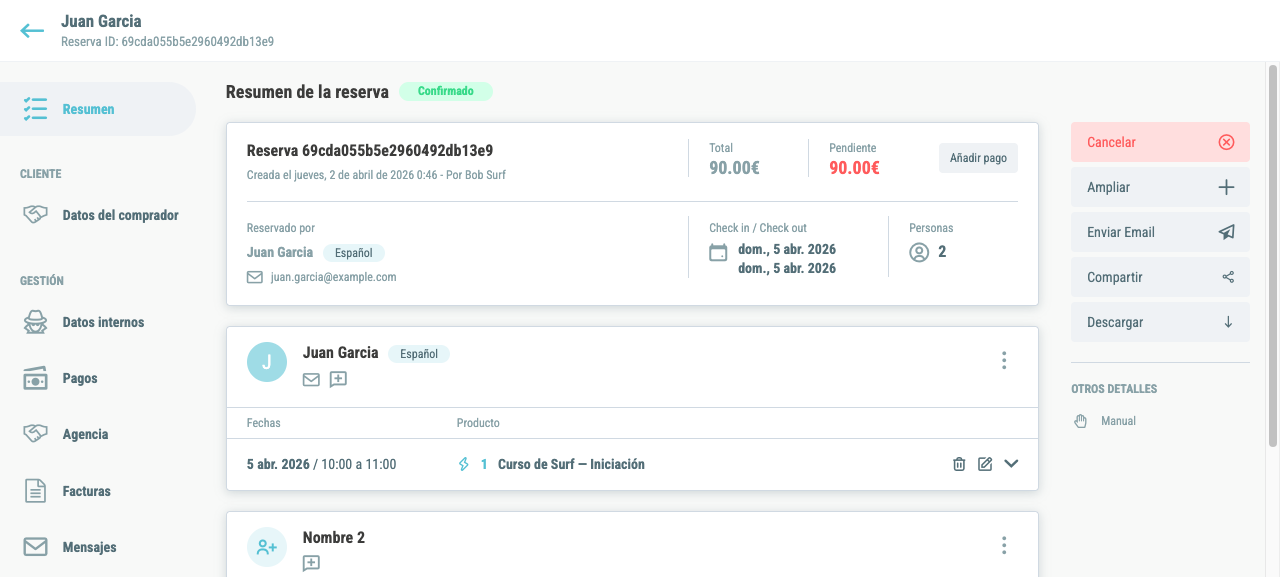
Task: Click the Añadir pago button
Action: [x=978, y=158]
